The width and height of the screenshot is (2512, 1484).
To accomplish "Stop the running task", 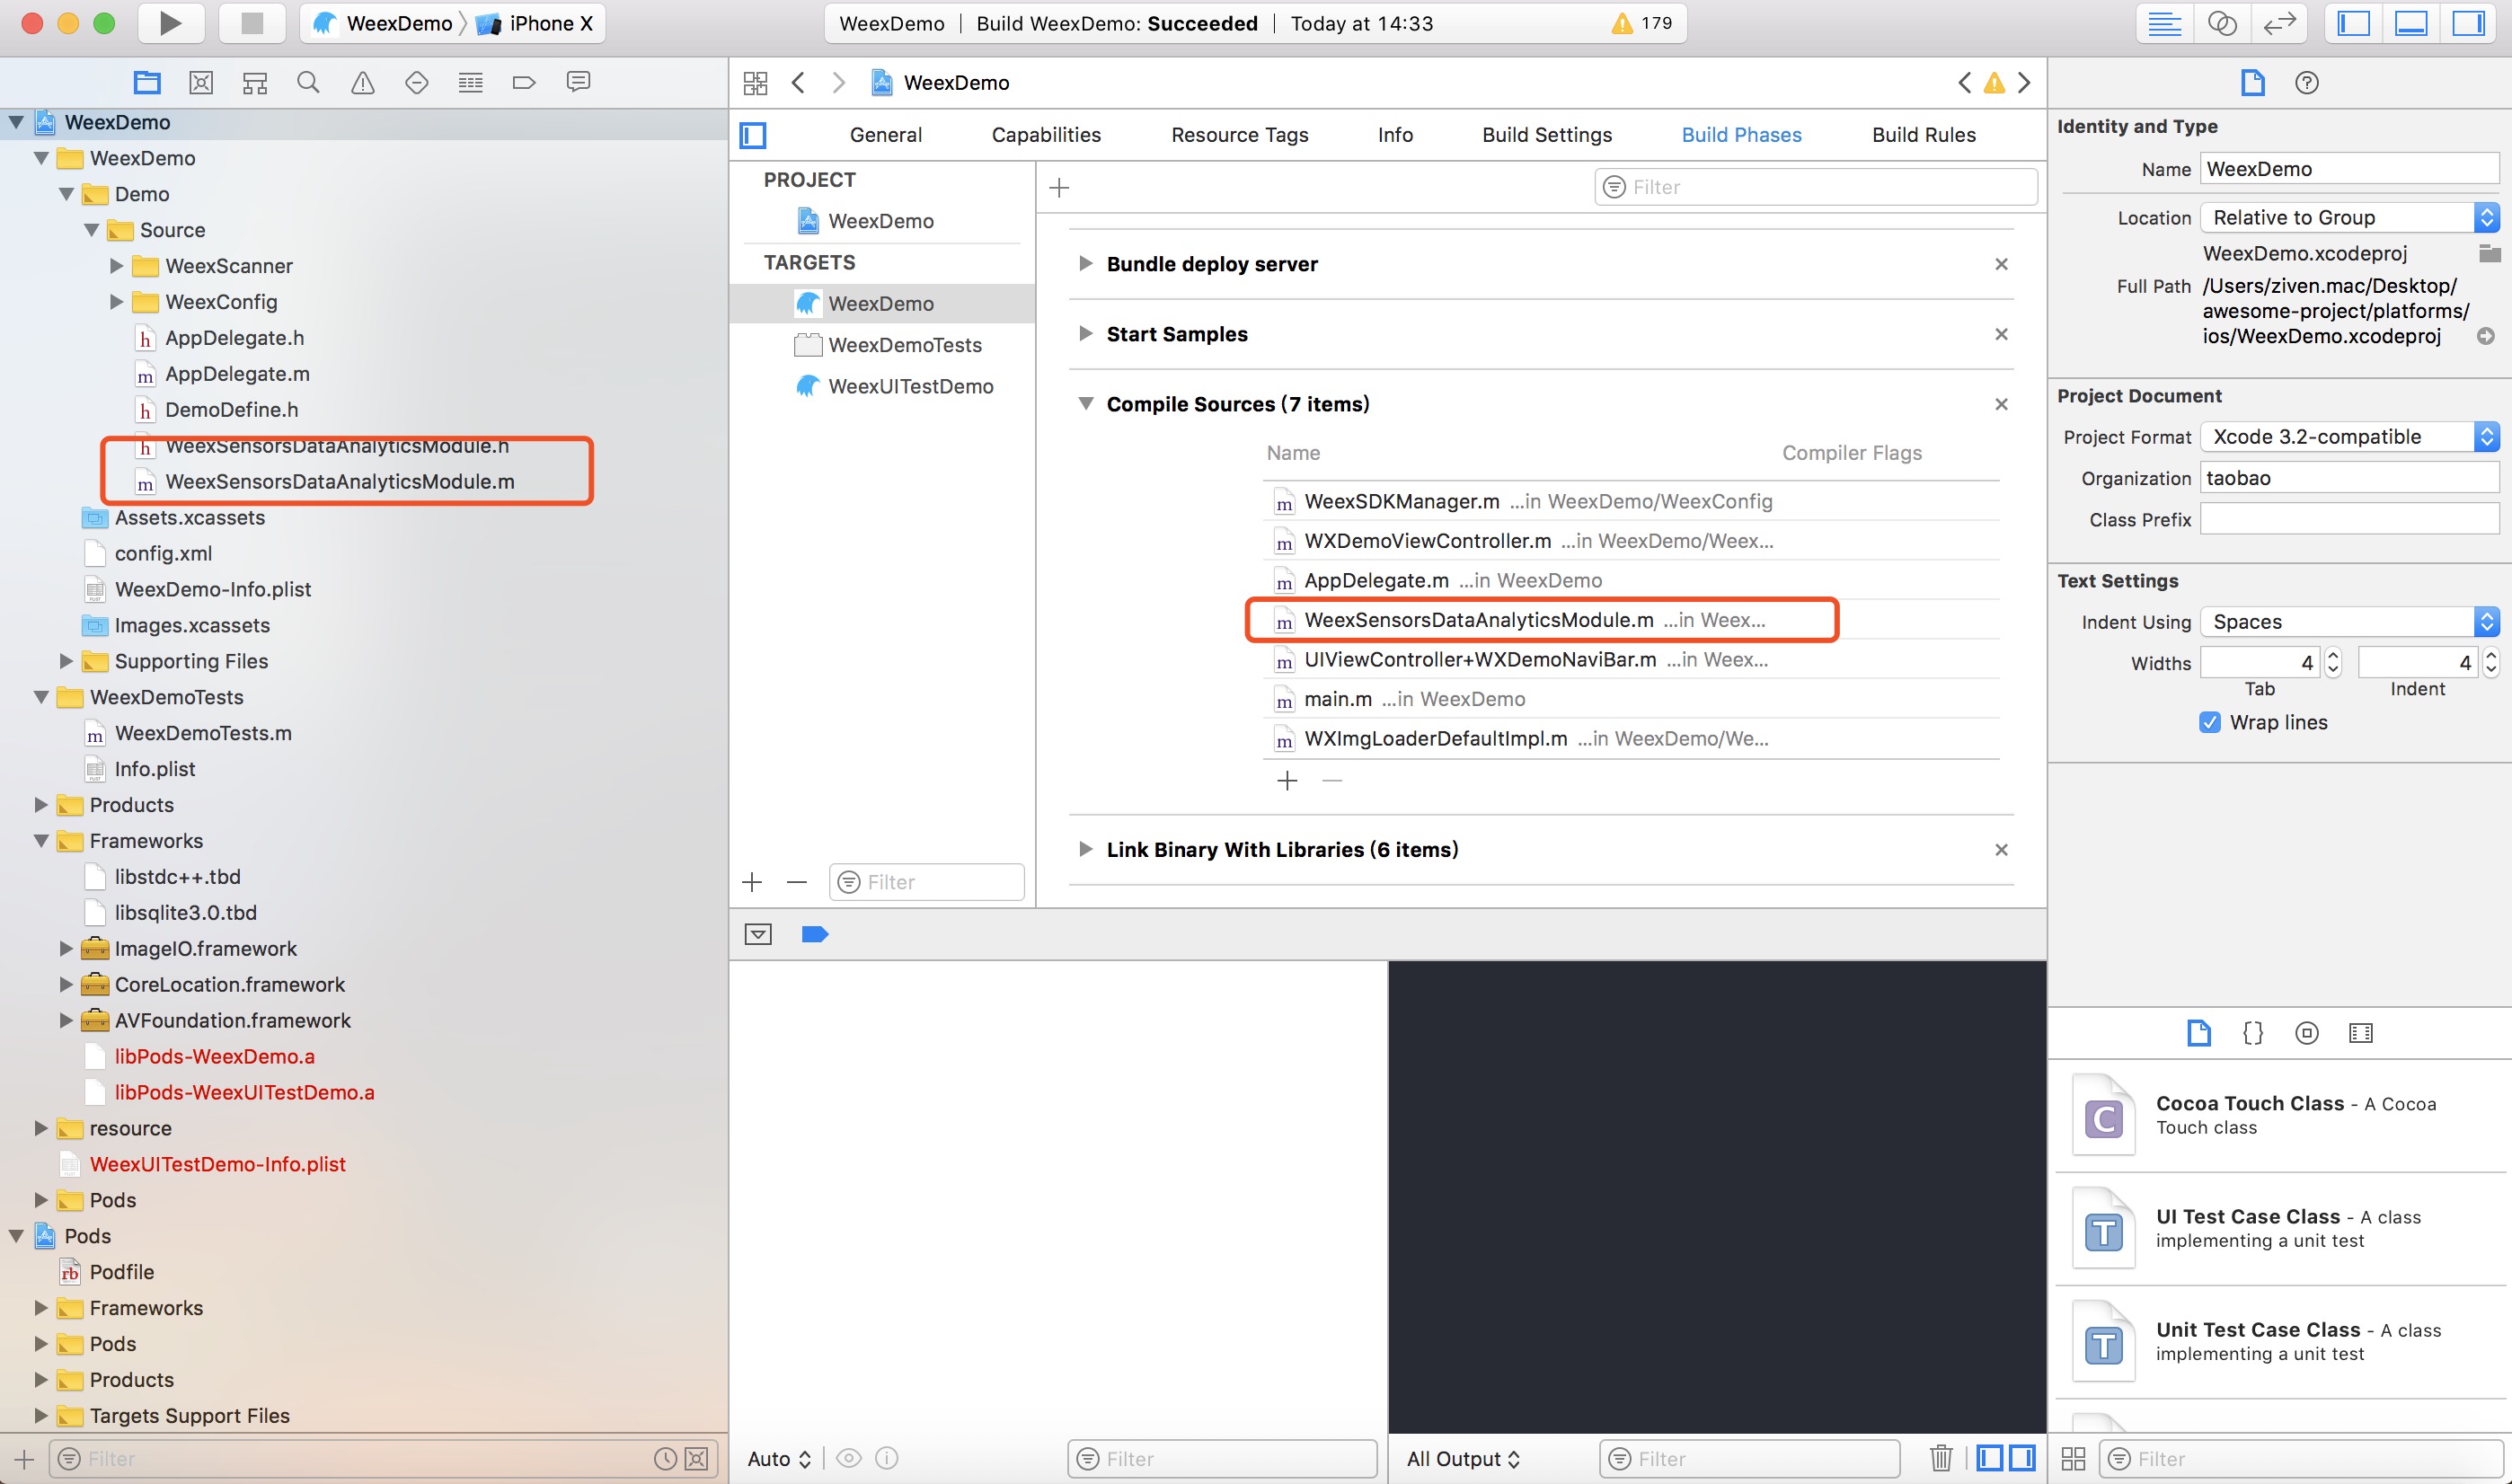I will point(252,23).
